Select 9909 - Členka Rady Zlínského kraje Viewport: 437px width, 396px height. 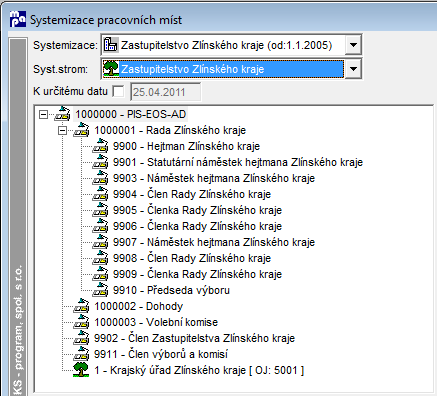pos(197,274)
